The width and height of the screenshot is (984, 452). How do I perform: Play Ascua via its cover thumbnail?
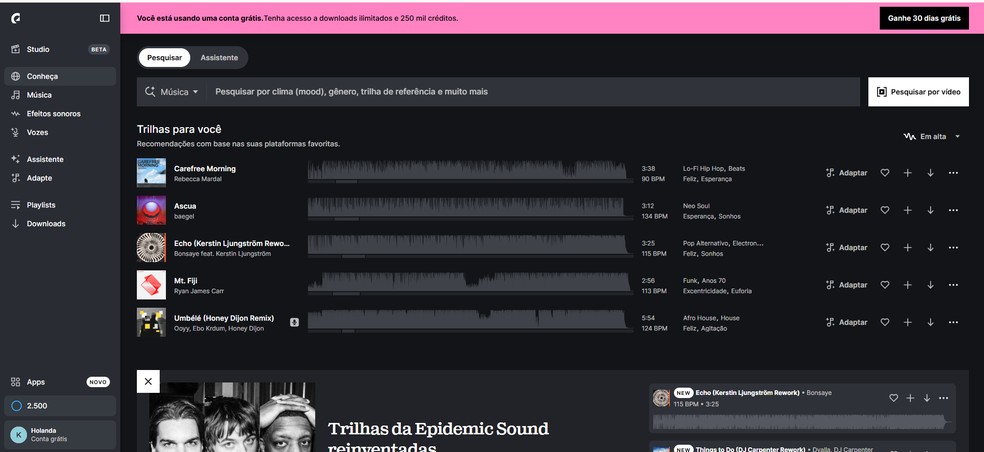point(151,210)
